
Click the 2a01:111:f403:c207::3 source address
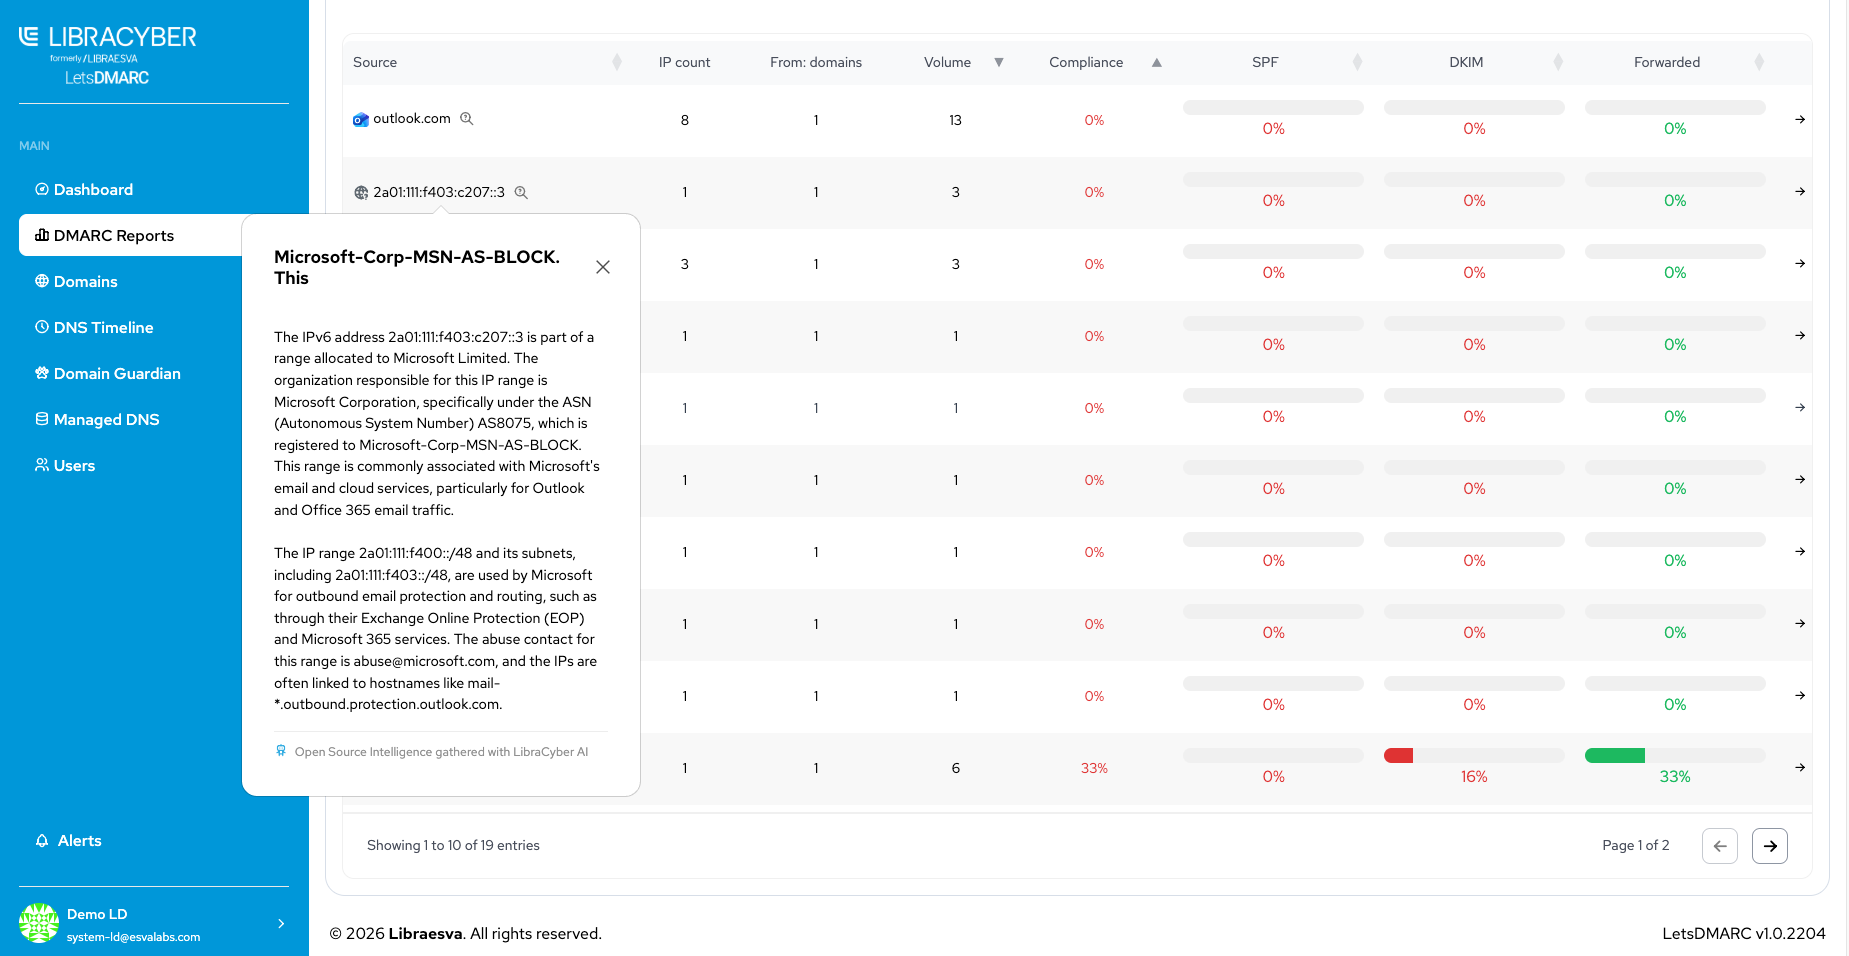pos(439,192)
